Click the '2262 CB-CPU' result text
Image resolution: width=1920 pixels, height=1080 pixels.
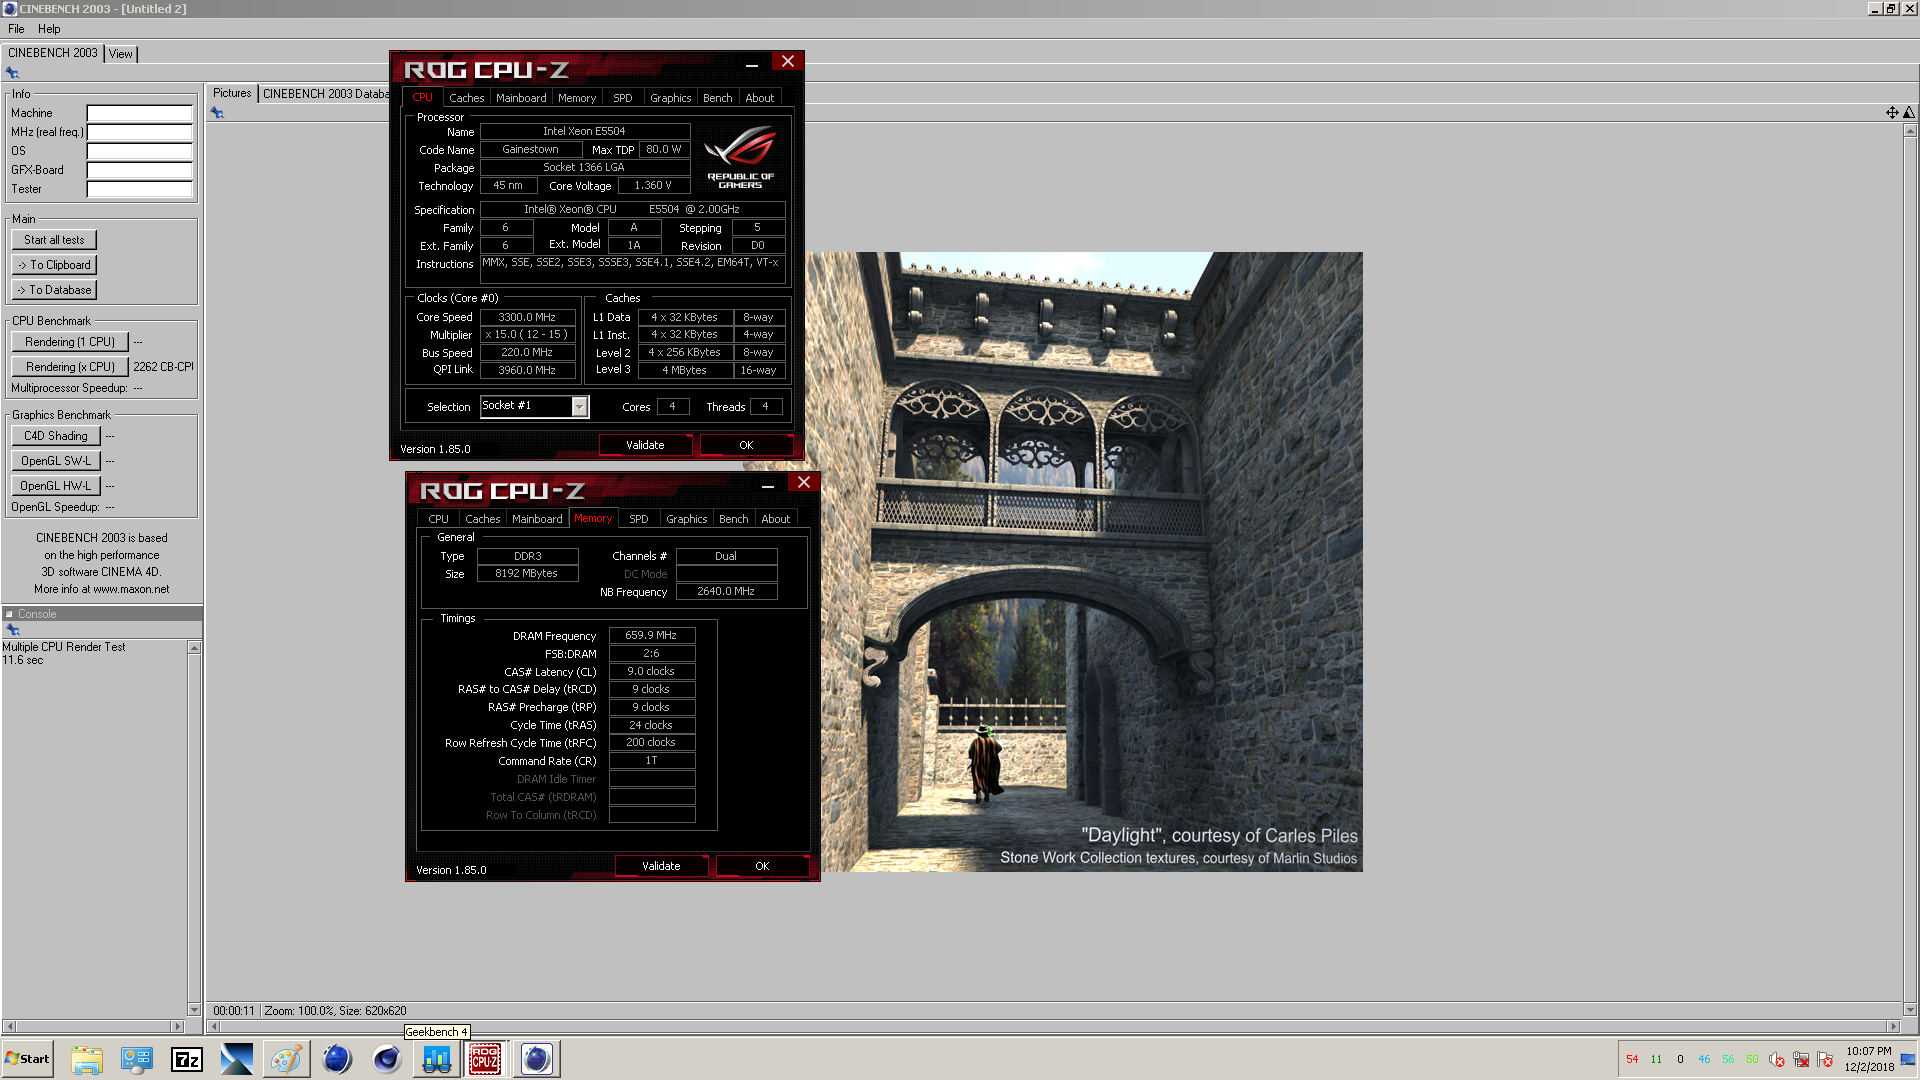tap(163, 367)
